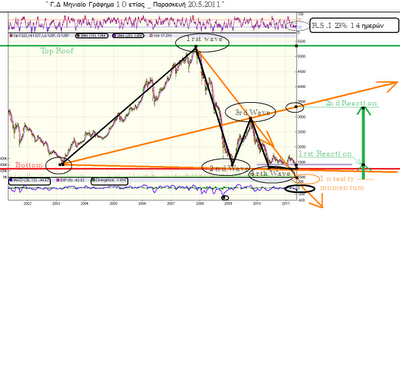The width and height of the screenshot is (400, 373).
Task: Click the chart title dated 20.5.2011
Action: pyautogui.click(x=135, y=4)
